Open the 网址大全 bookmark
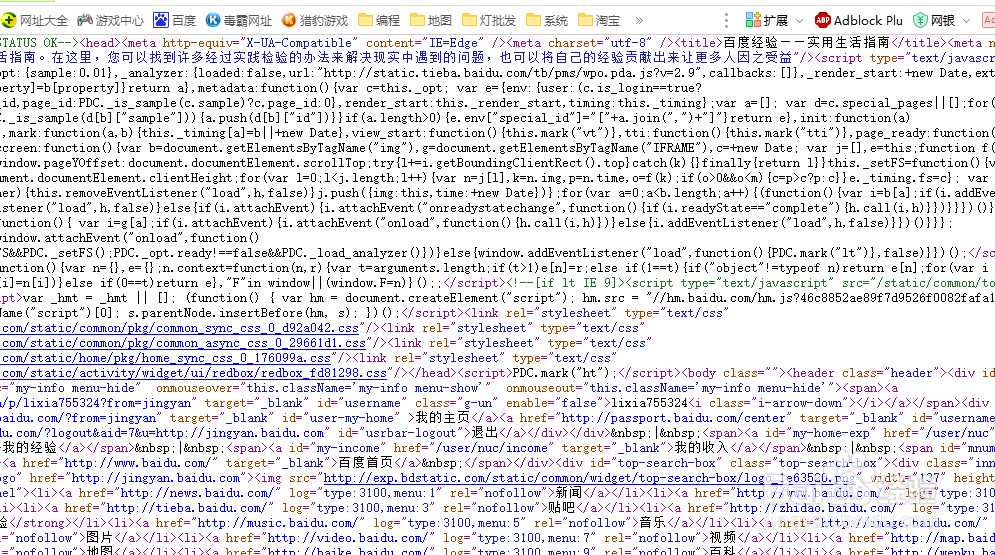The width and height of the screenshot is (995, 555). tap(35, 20)
